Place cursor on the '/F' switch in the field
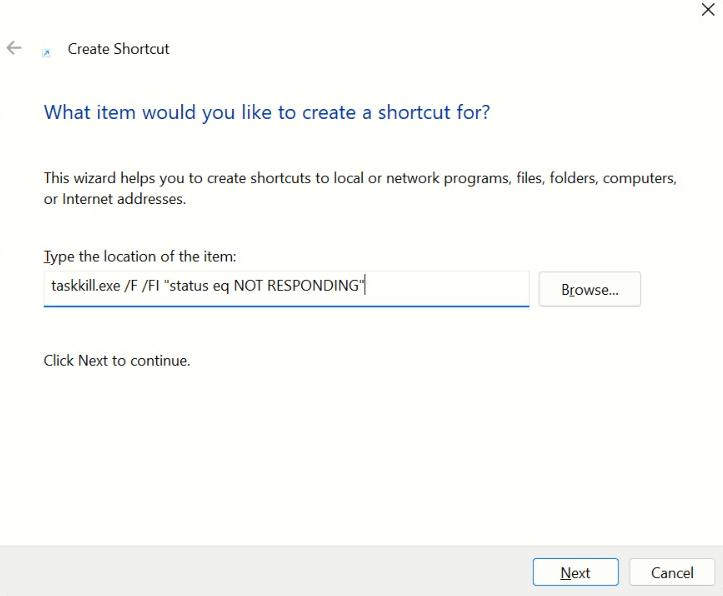This screenshot has height=596, width=723. (129, 286)
